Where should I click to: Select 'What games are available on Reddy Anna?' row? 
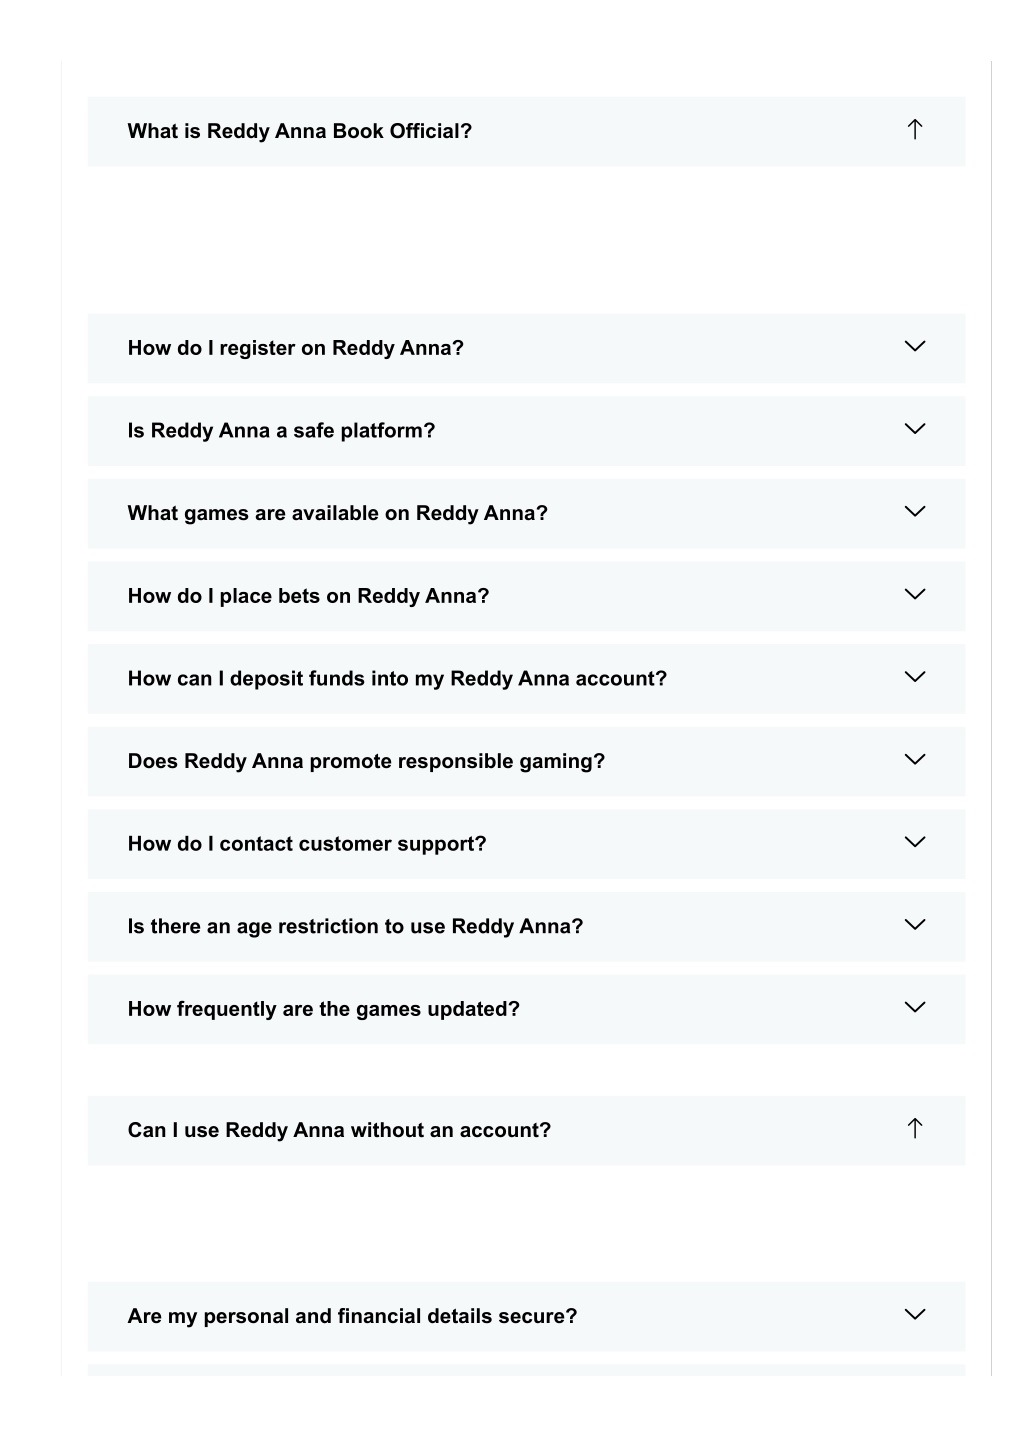coord(526,513)
